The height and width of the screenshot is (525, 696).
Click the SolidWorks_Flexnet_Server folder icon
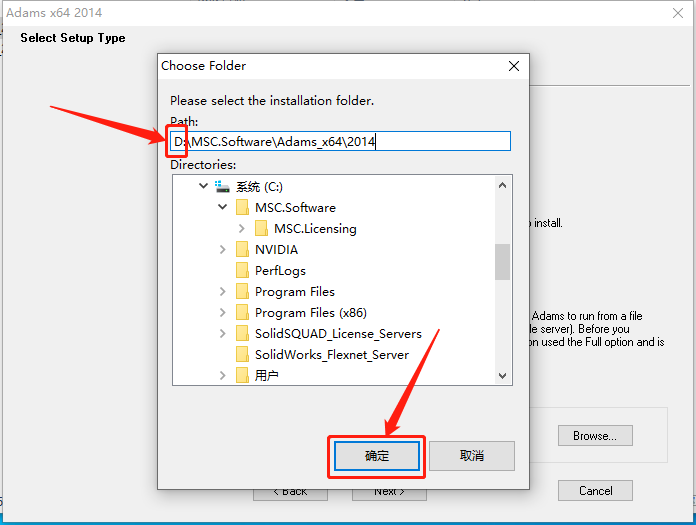click(x=242, y=355)
